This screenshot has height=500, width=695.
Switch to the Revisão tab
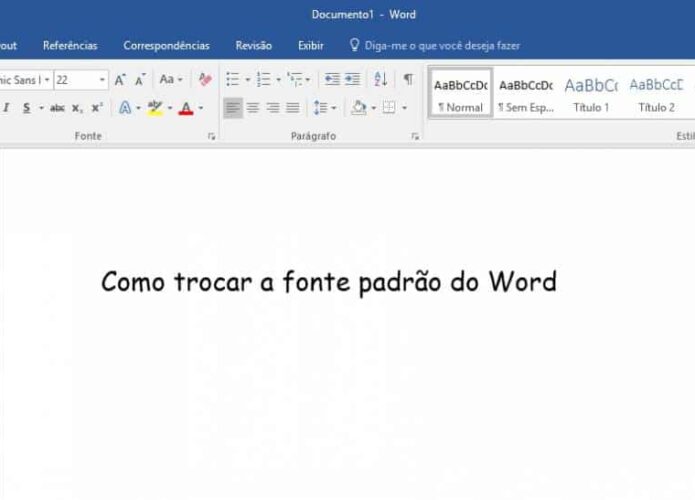254,46
